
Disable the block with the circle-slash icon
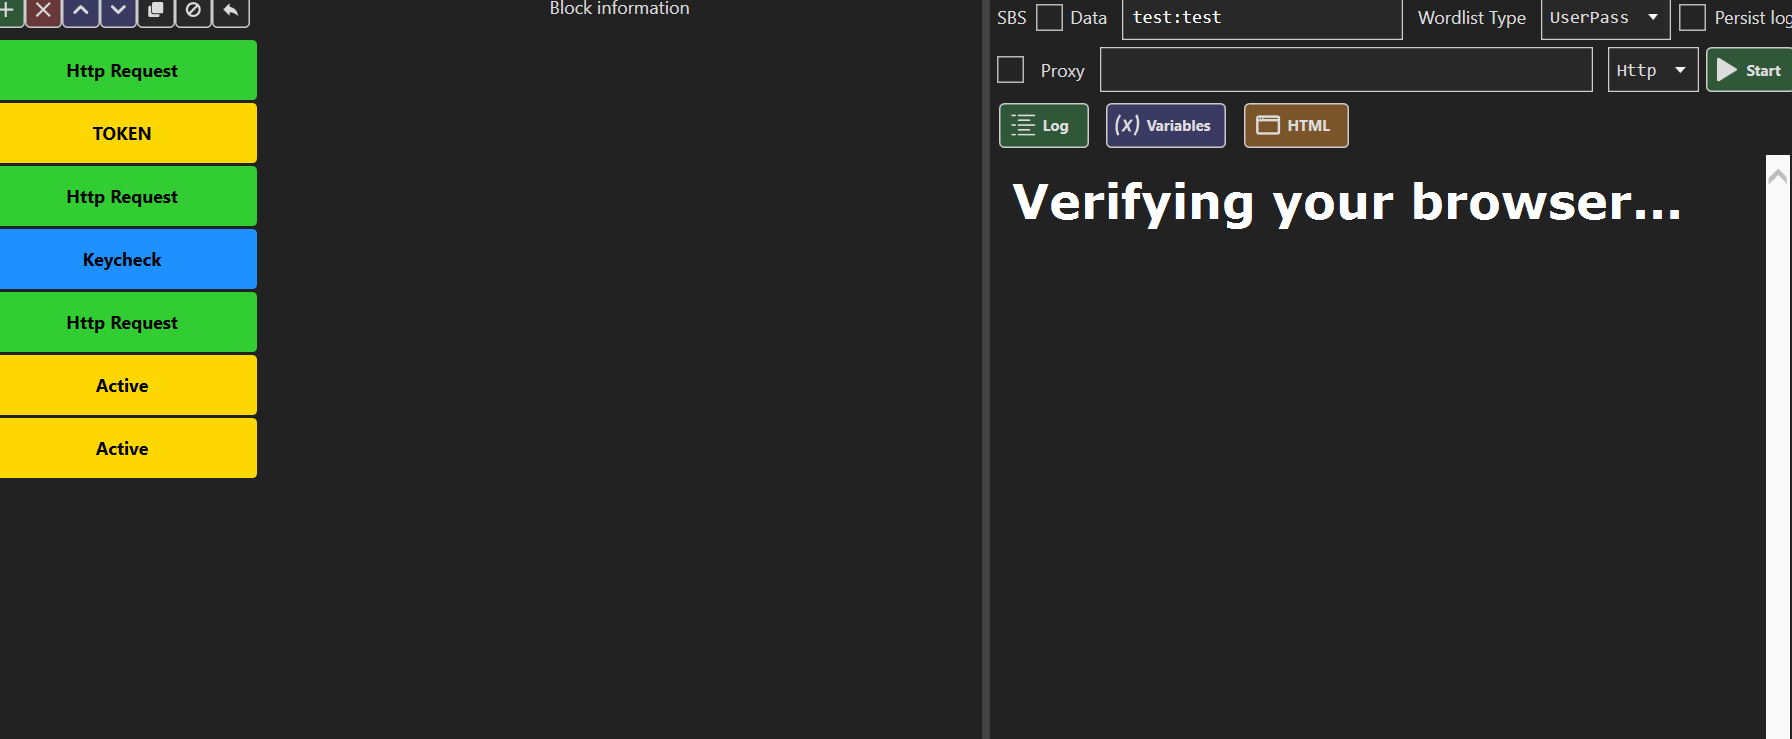[x=194, y=11]
